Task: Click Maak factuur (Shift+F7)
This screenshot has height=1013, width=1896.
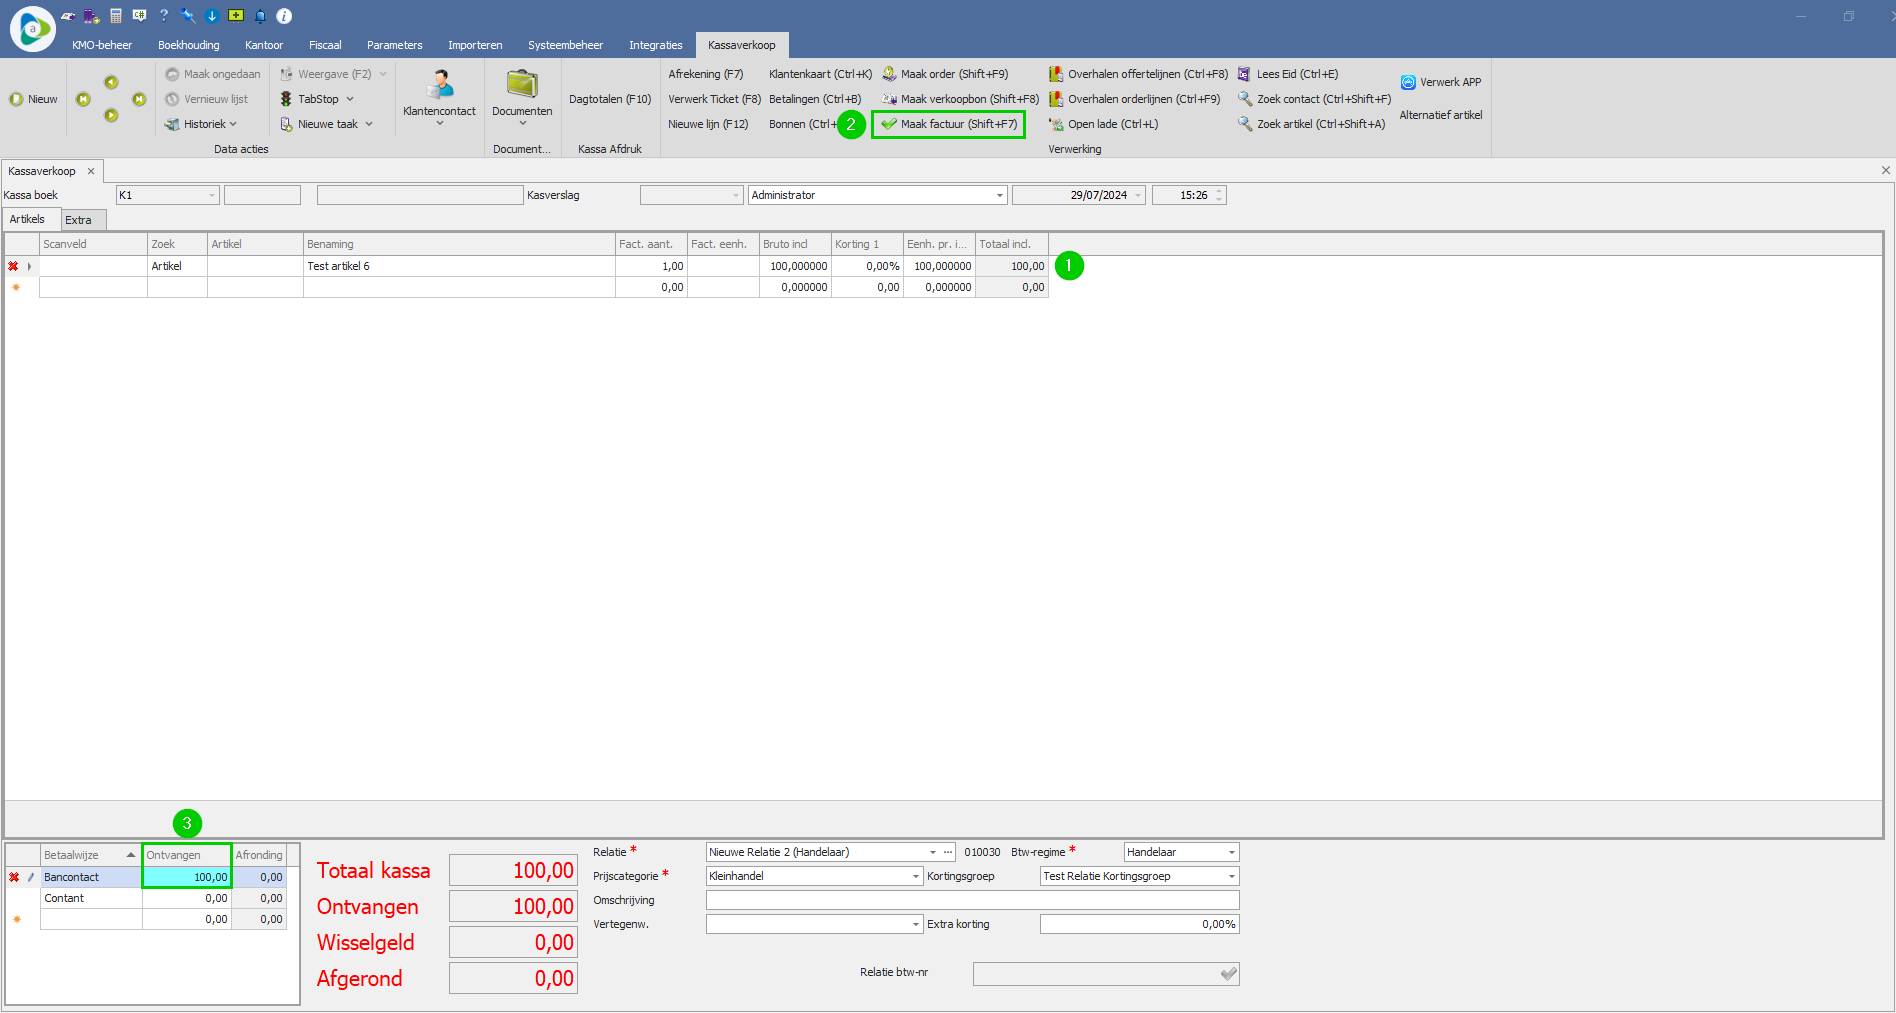Action: tap(949, 124)
